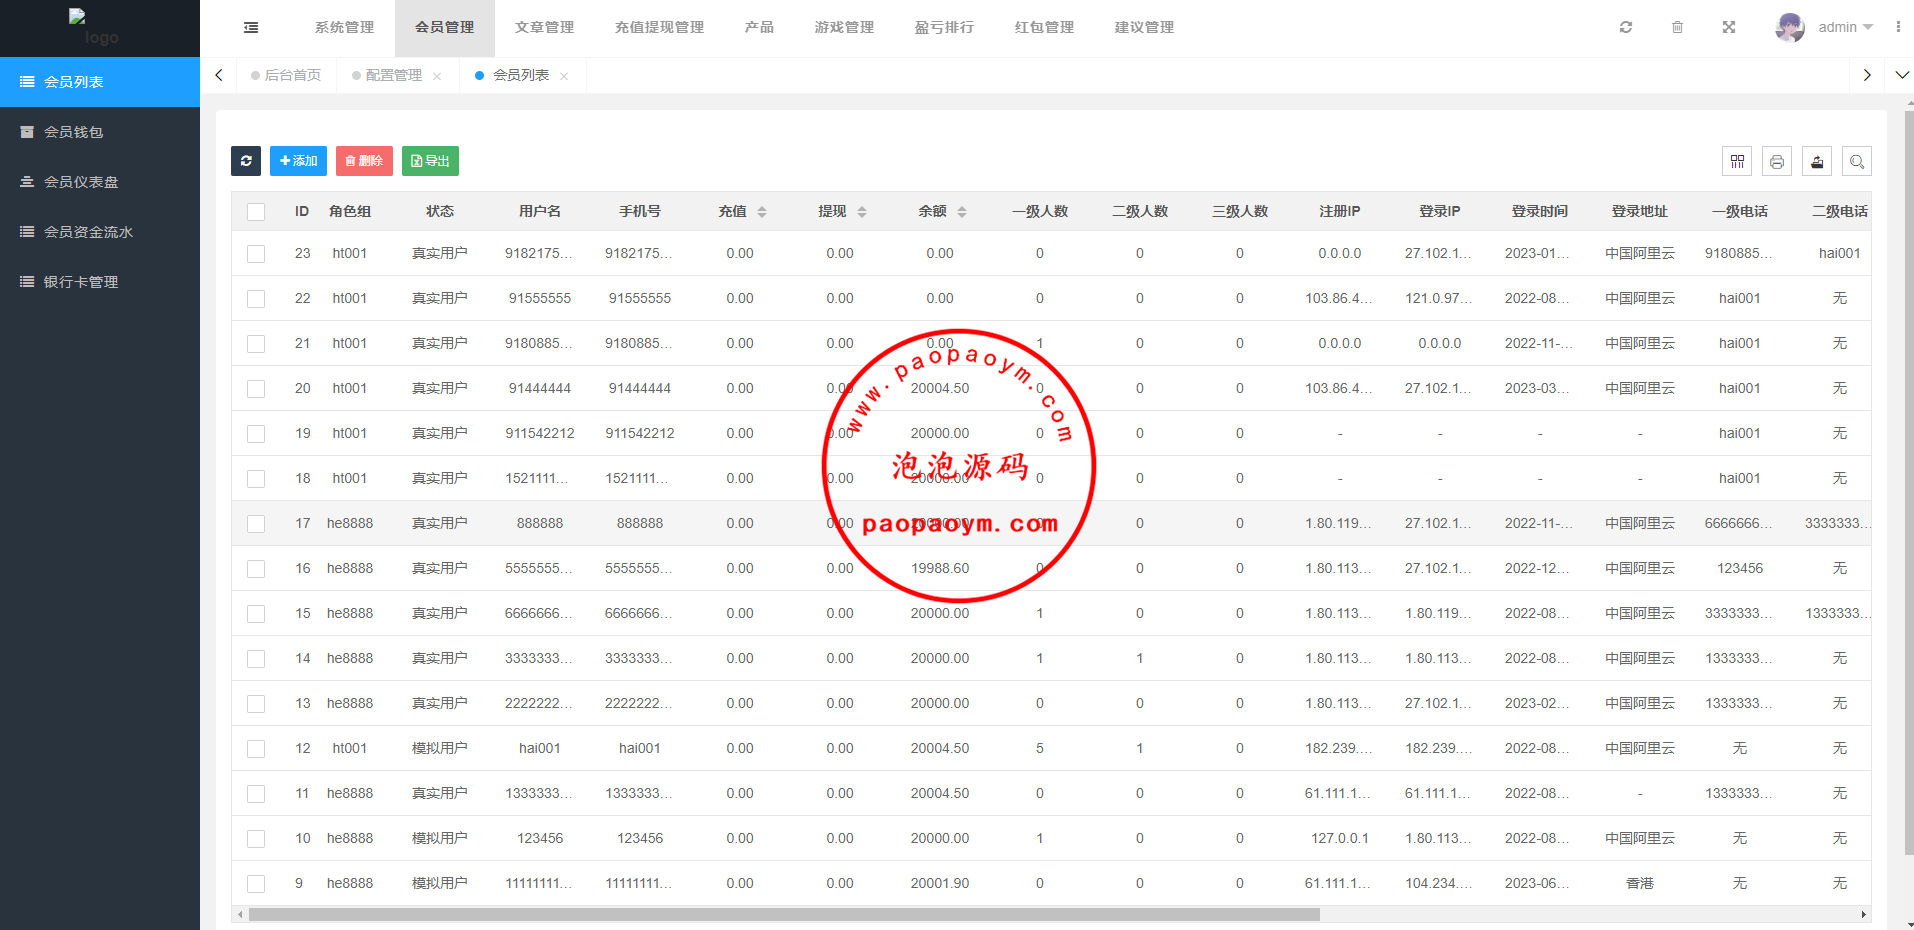This screenshot has height=930, width=1914.
Task: Click the green 导出 button
Action: point(430,161)
